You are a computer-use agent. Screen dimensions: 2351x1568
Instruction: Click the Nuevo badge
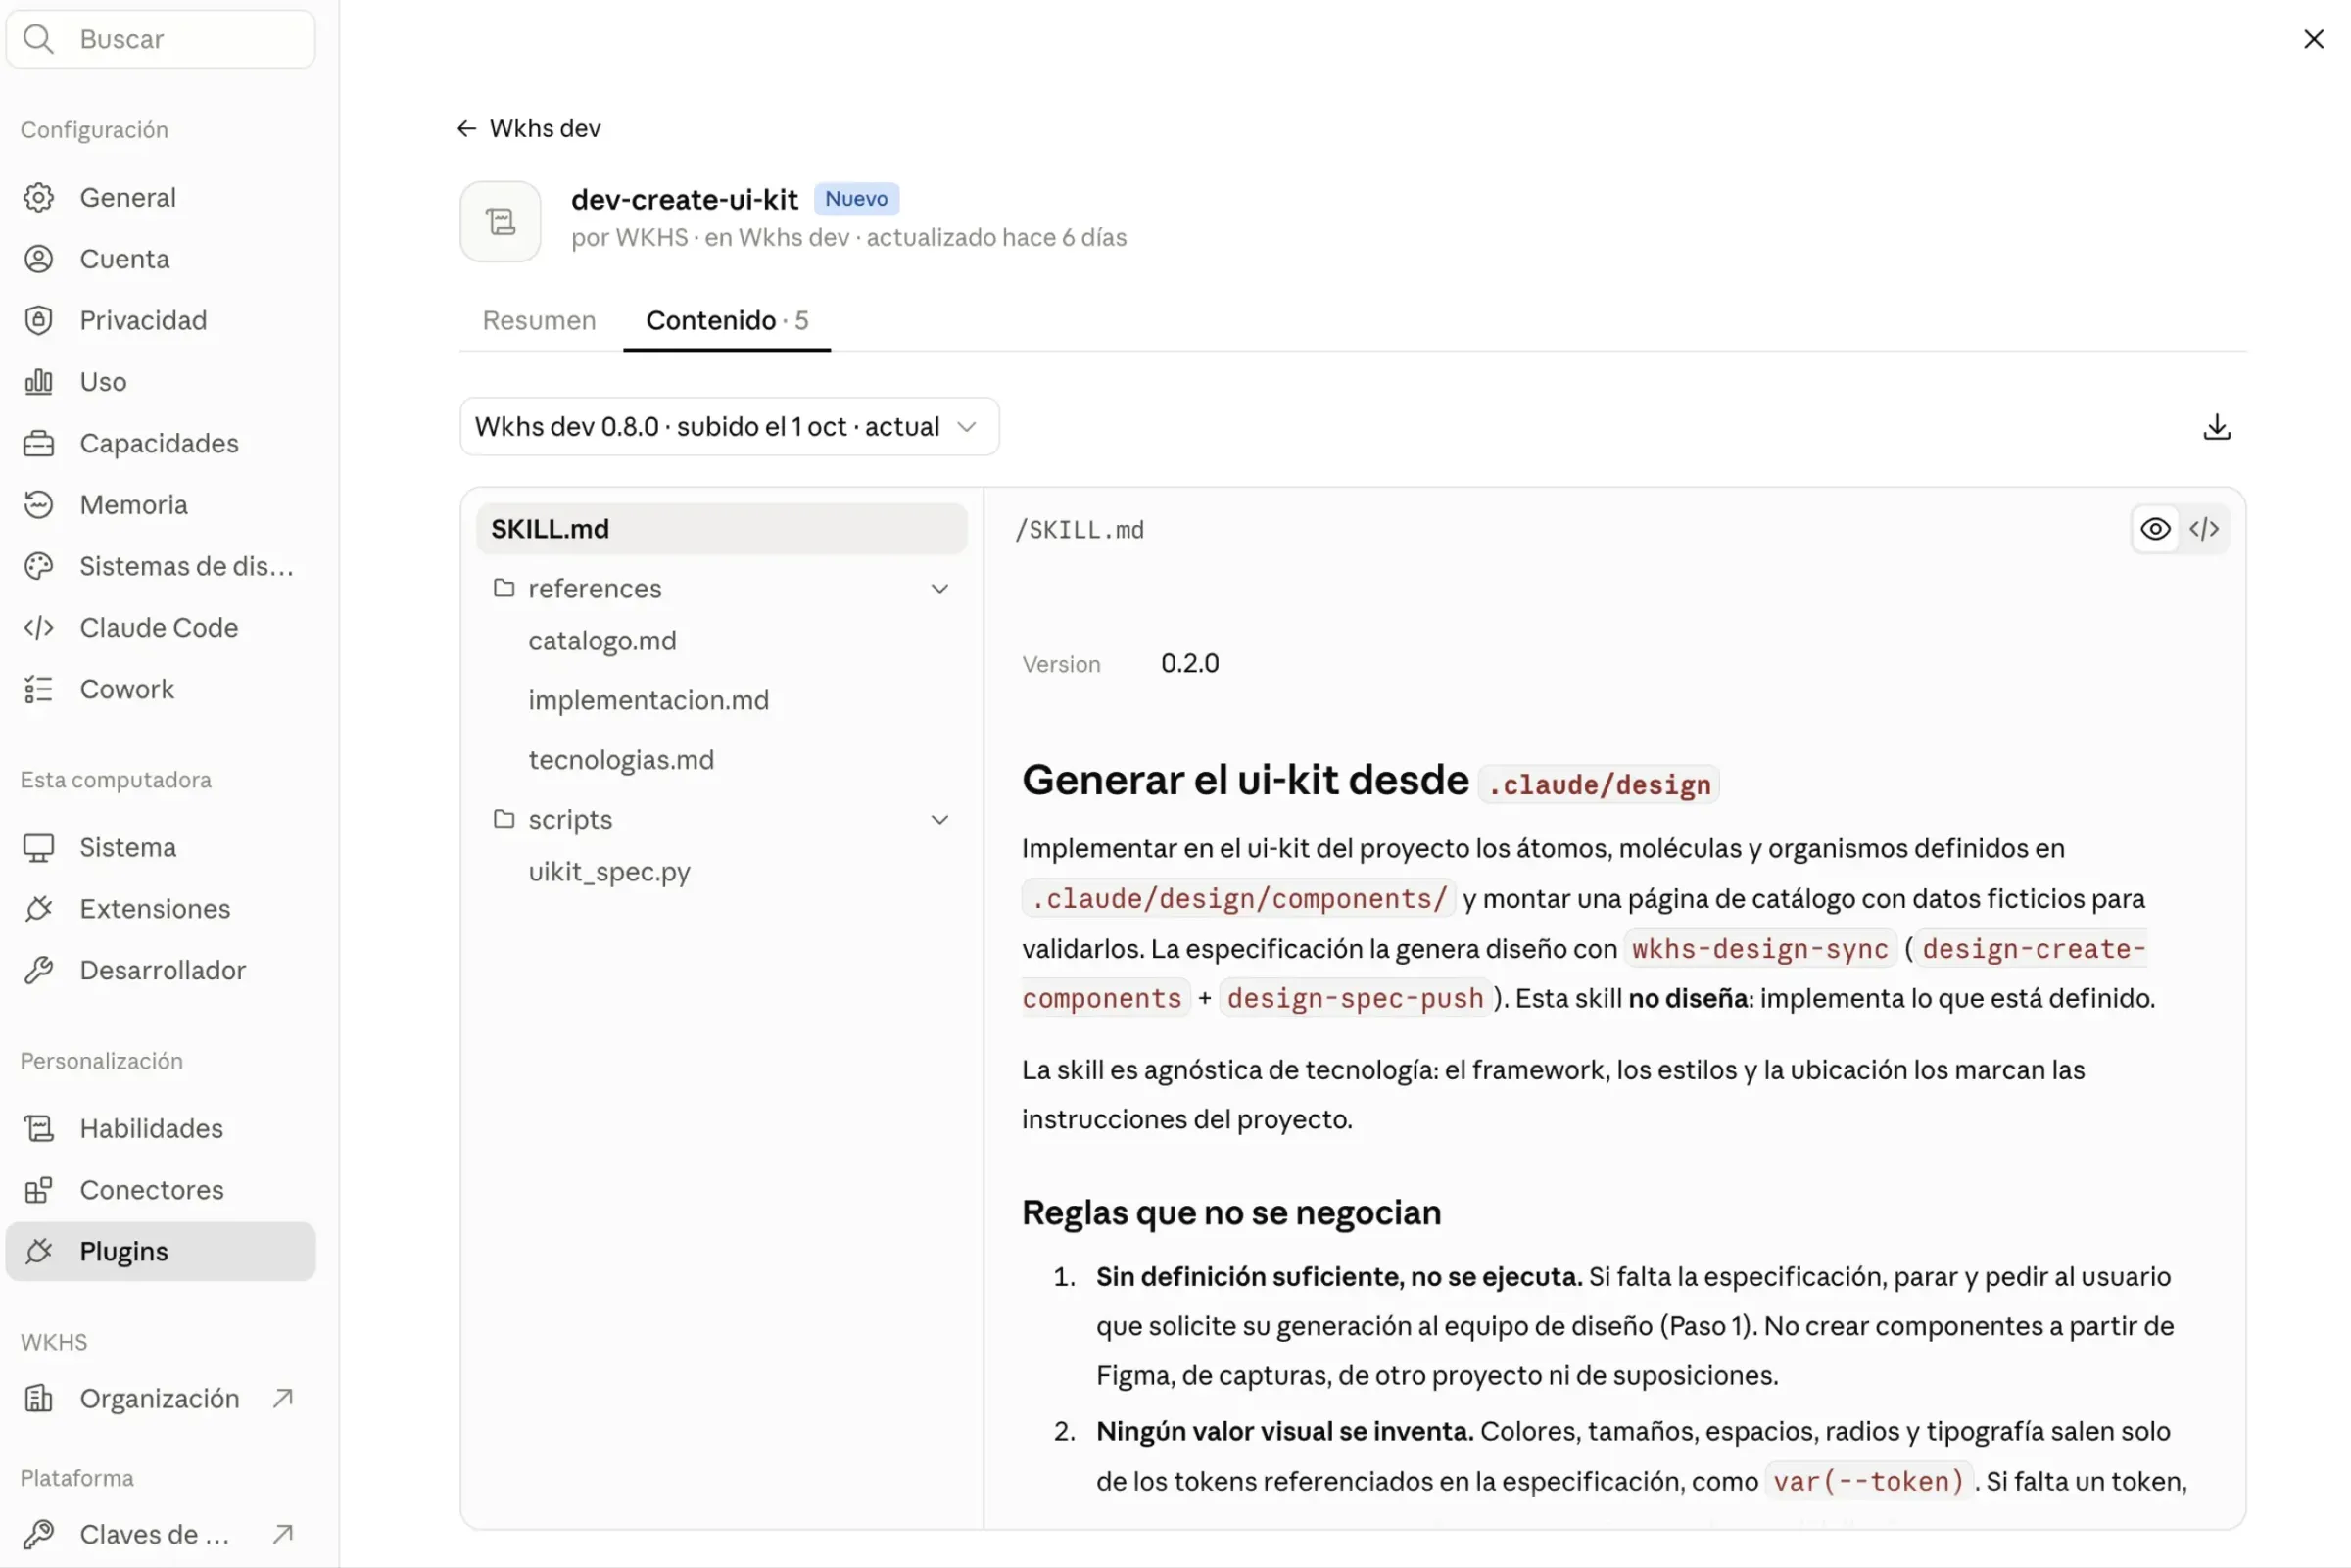pyautogui.click(x=856, y=199)
